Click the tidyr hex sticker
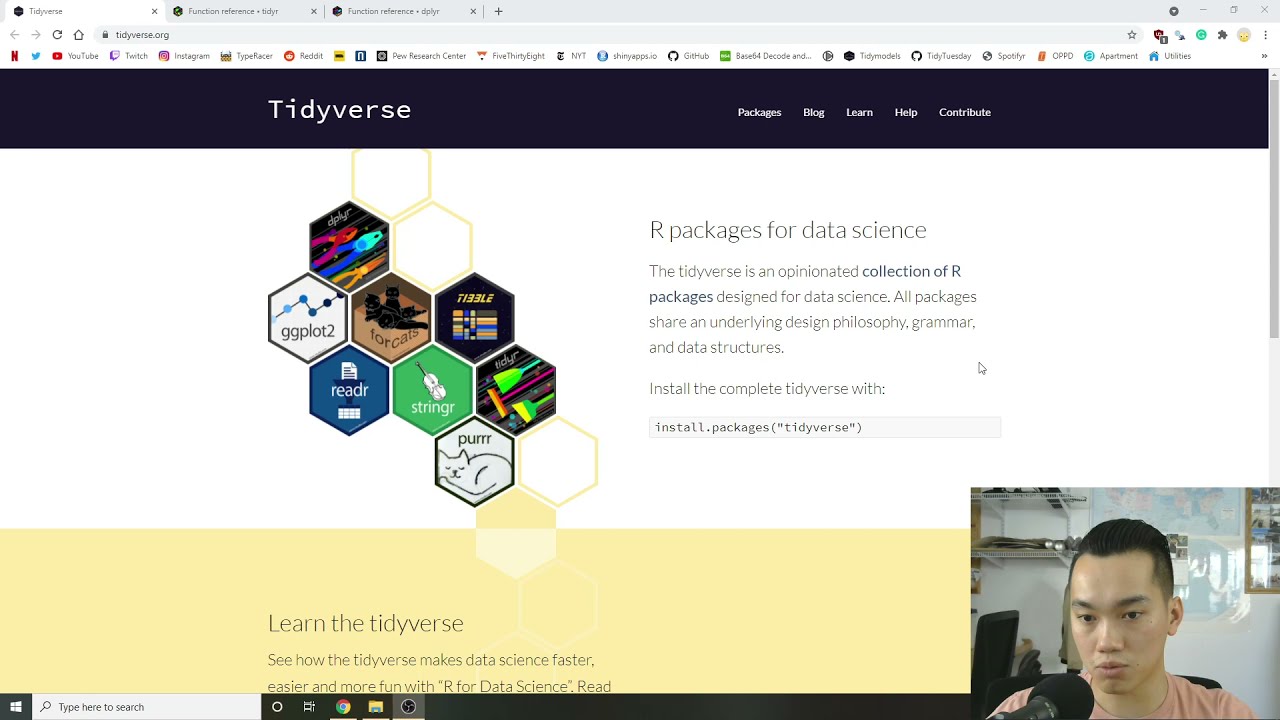Screen dimensions: 1280x720 tap(516, 391)
